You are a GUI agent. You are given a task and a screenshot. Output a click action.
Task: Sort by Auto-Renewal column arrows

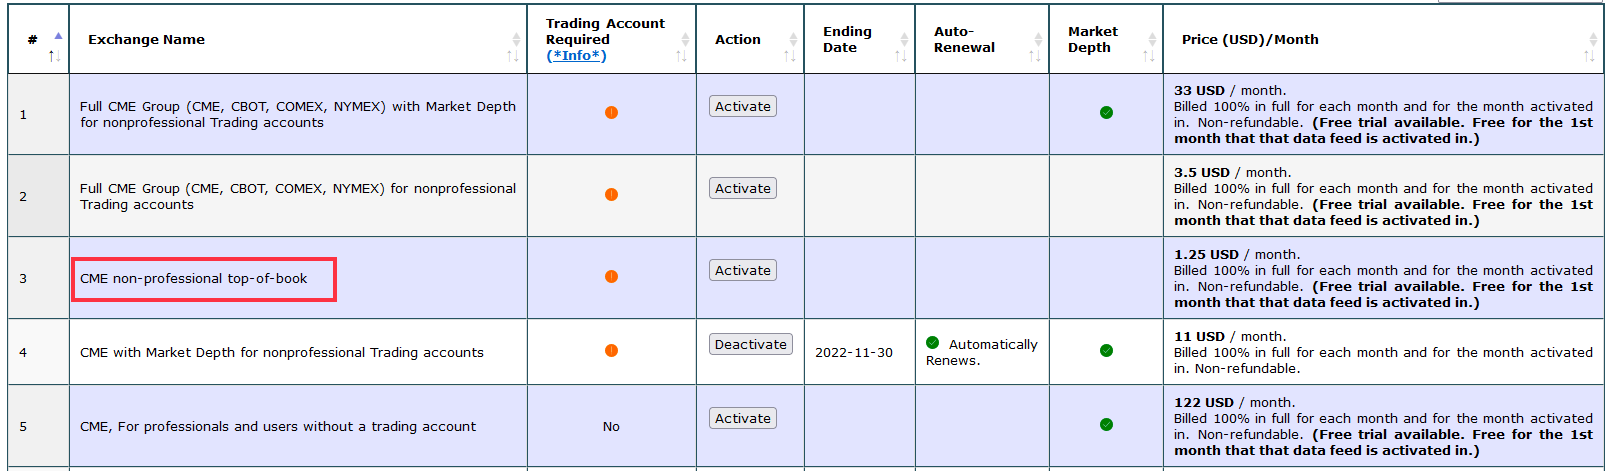pyautogui.click(x=1036, y=47)
